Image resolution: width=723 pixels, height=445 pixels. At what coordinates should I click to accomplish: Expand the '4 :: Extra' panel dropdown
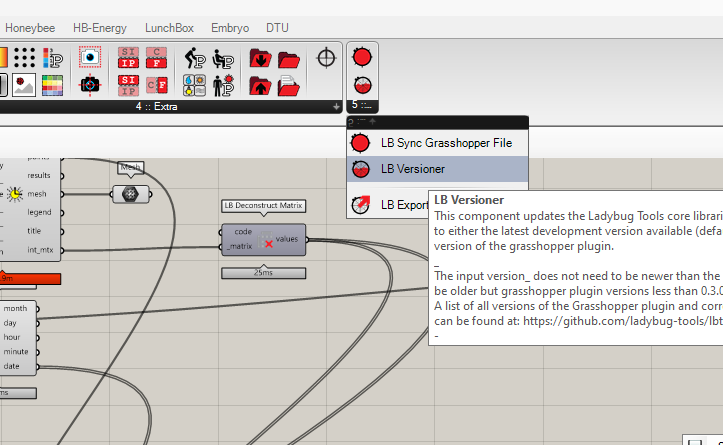coord(336,106)
